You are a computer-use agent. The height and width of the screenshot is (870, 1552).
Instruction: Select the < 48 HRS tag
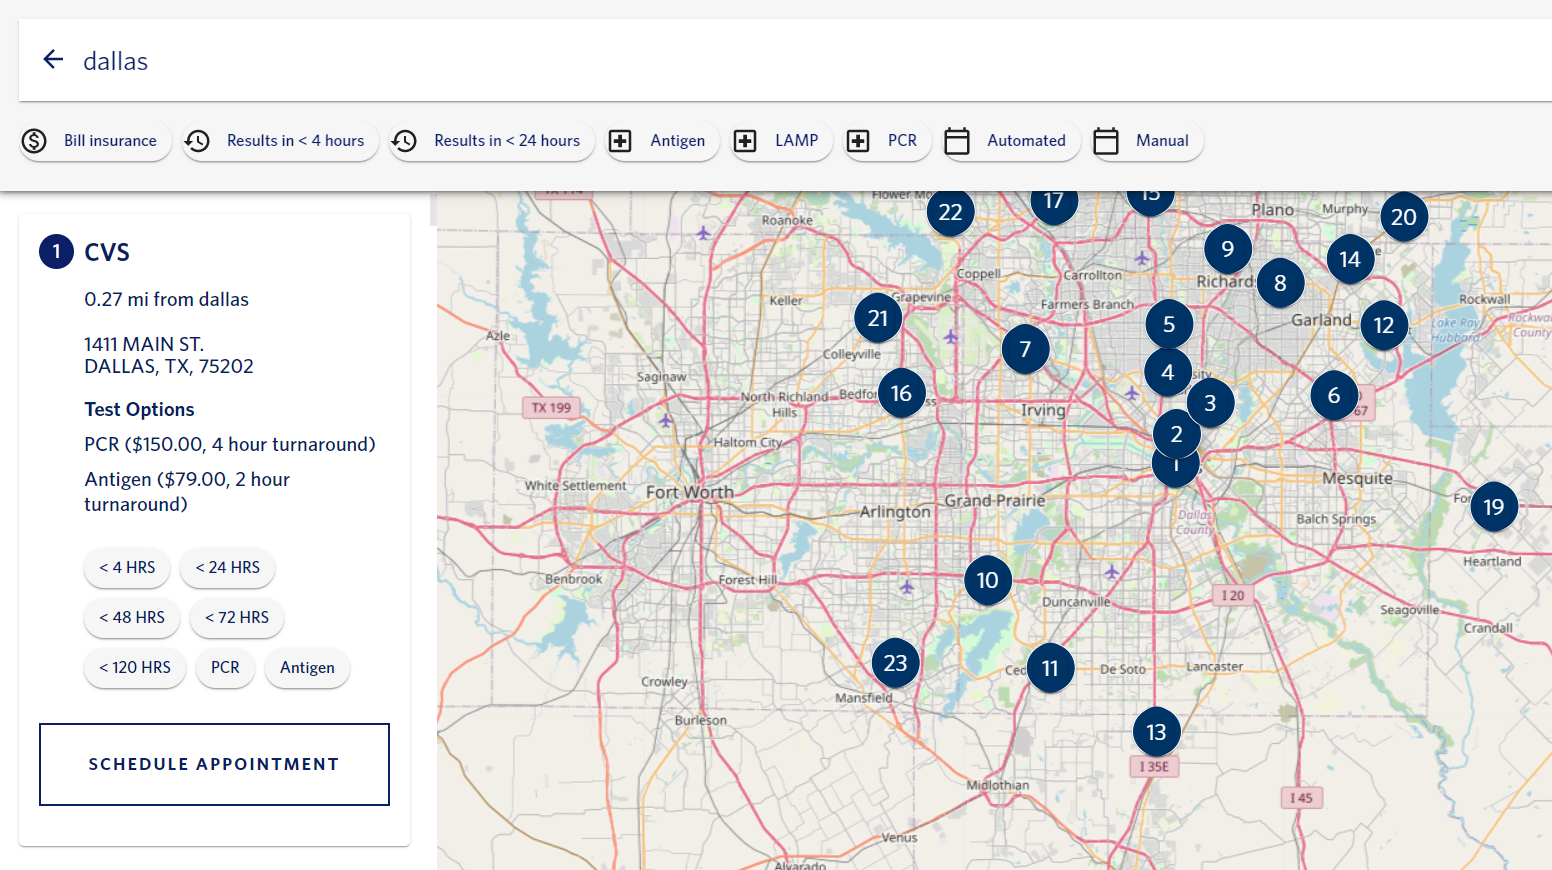tap(132, 617)
